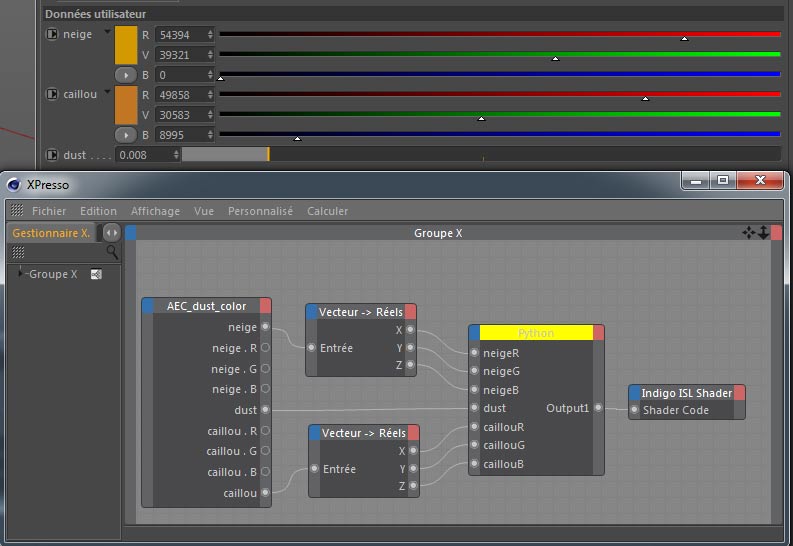Click the zoom arrow icon in the Groupe X header
The width and height of the screenshot is (793, 546).
(764, 233)
